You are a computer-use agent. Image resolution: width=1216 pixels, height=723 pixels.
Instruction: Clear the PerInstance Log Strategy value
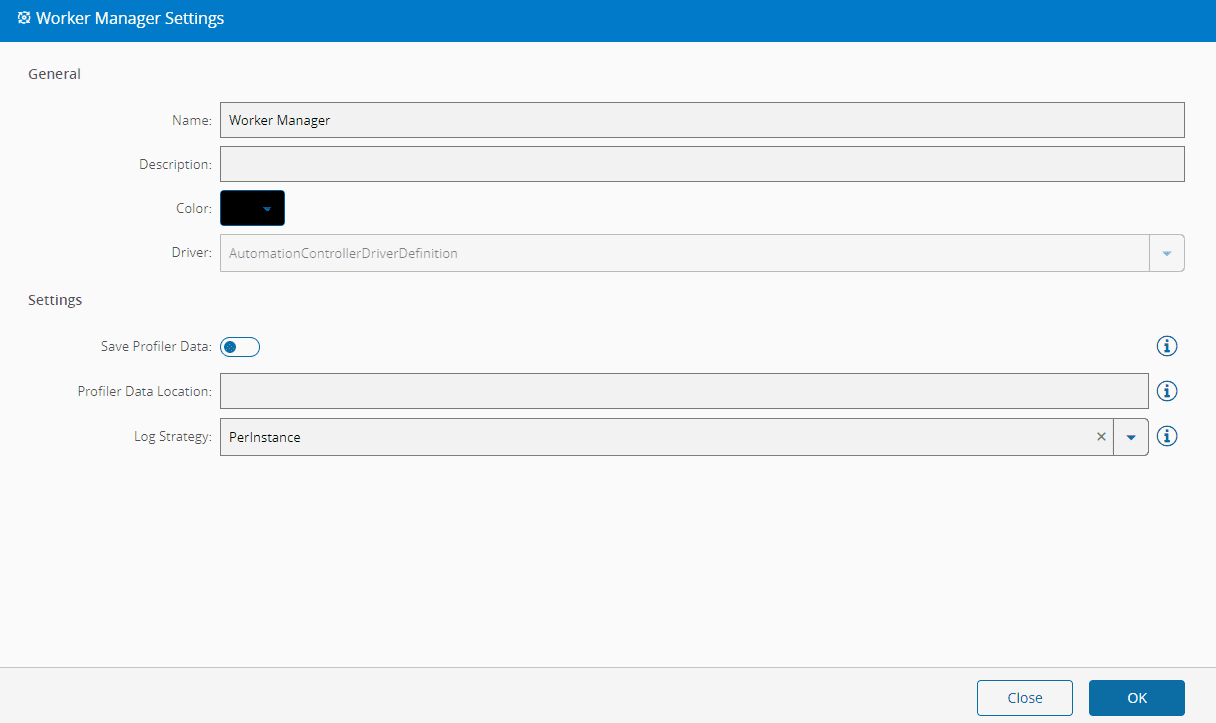coord(1101,437)
